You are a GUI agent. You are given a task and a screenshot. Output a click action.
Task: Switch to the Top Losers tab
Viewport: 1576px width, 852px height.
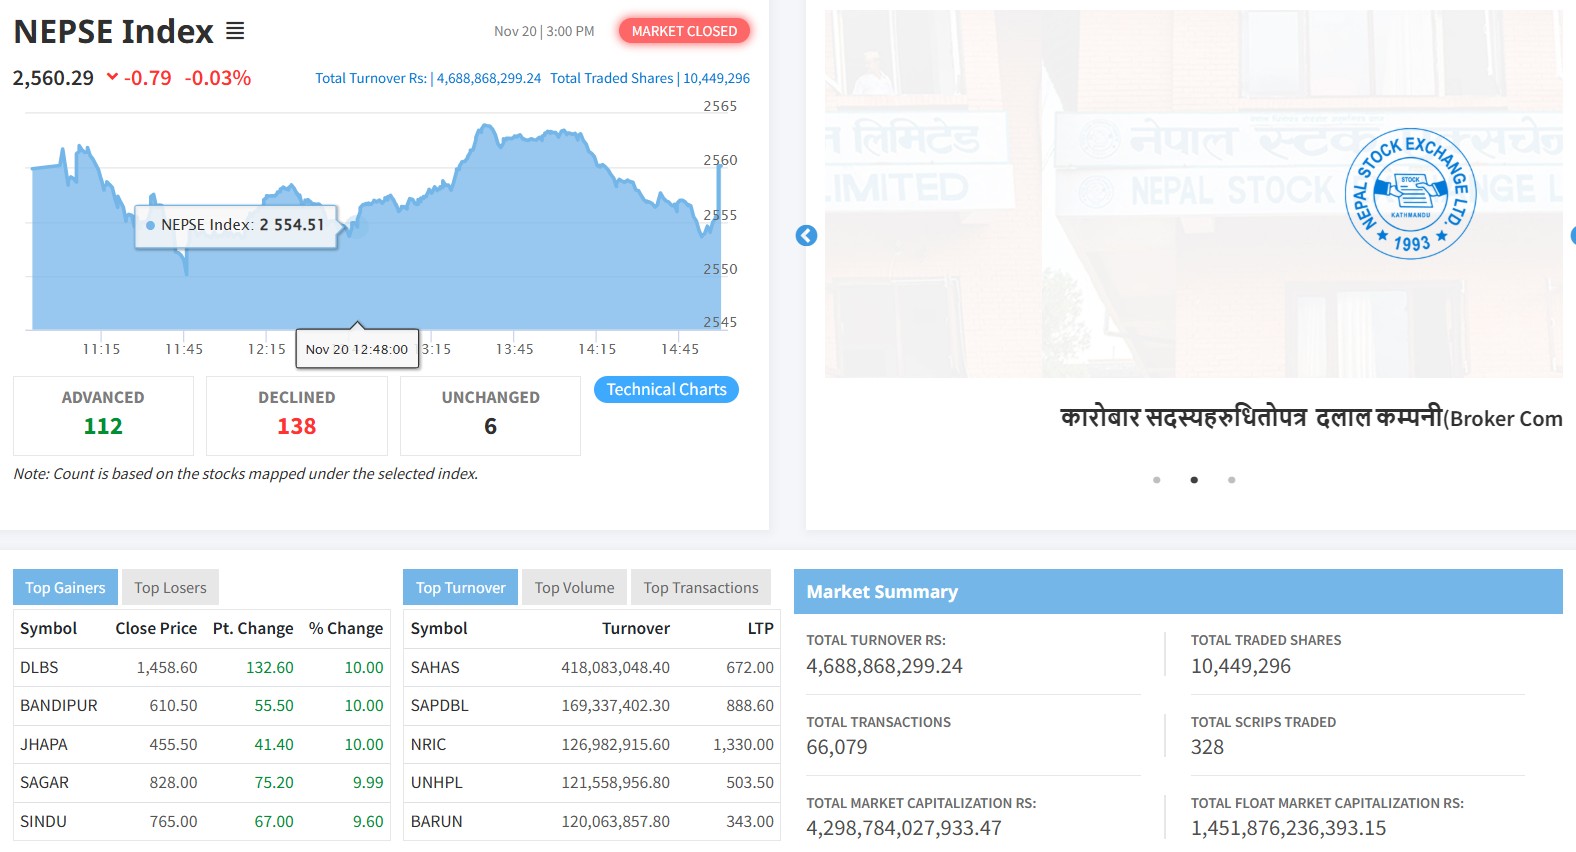pyautogui.click(x=170, y=588)
